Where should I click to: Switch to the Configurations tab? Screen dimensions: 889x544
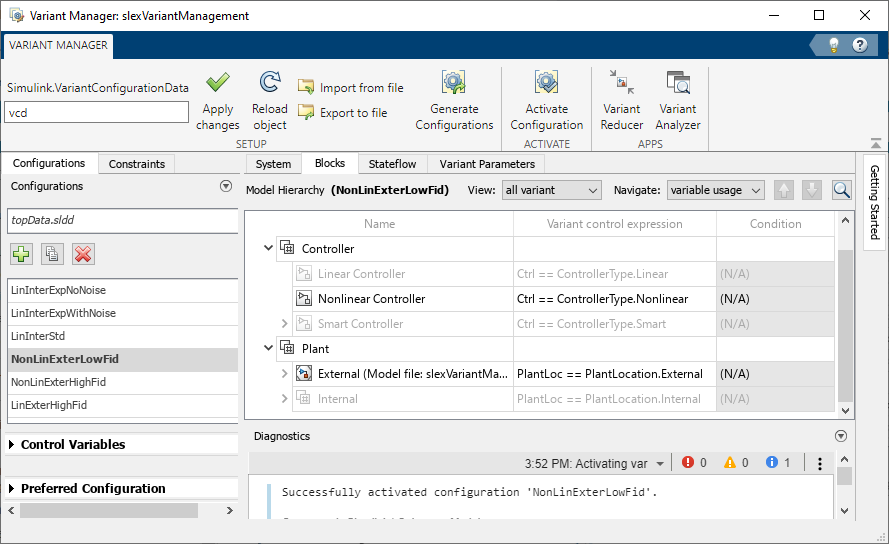click(49, 163)
